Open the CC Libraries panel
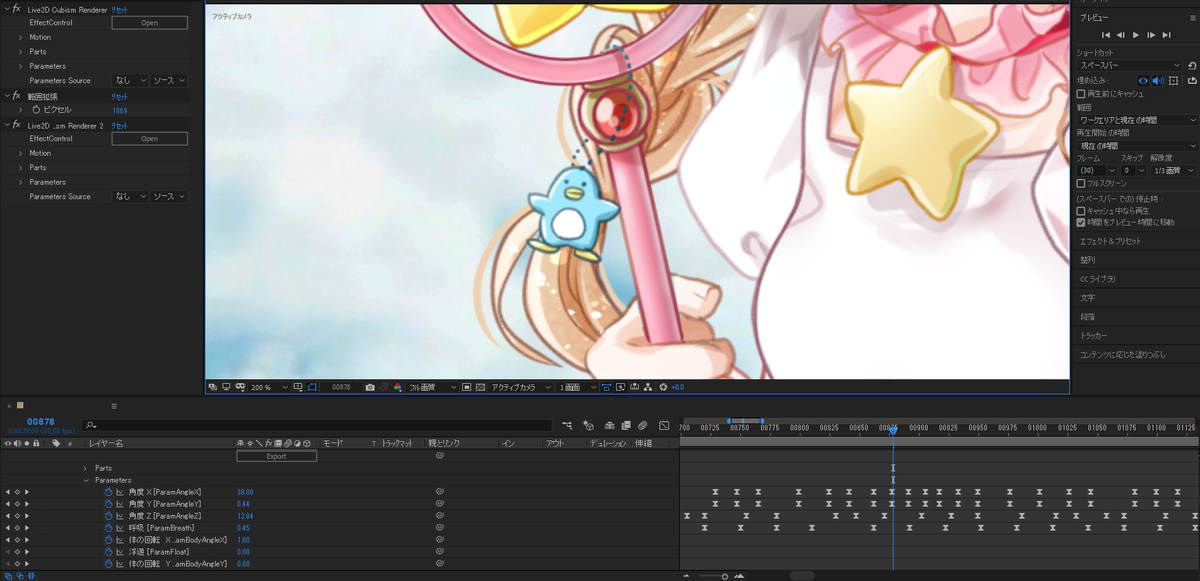 [x=1098, y=279]
